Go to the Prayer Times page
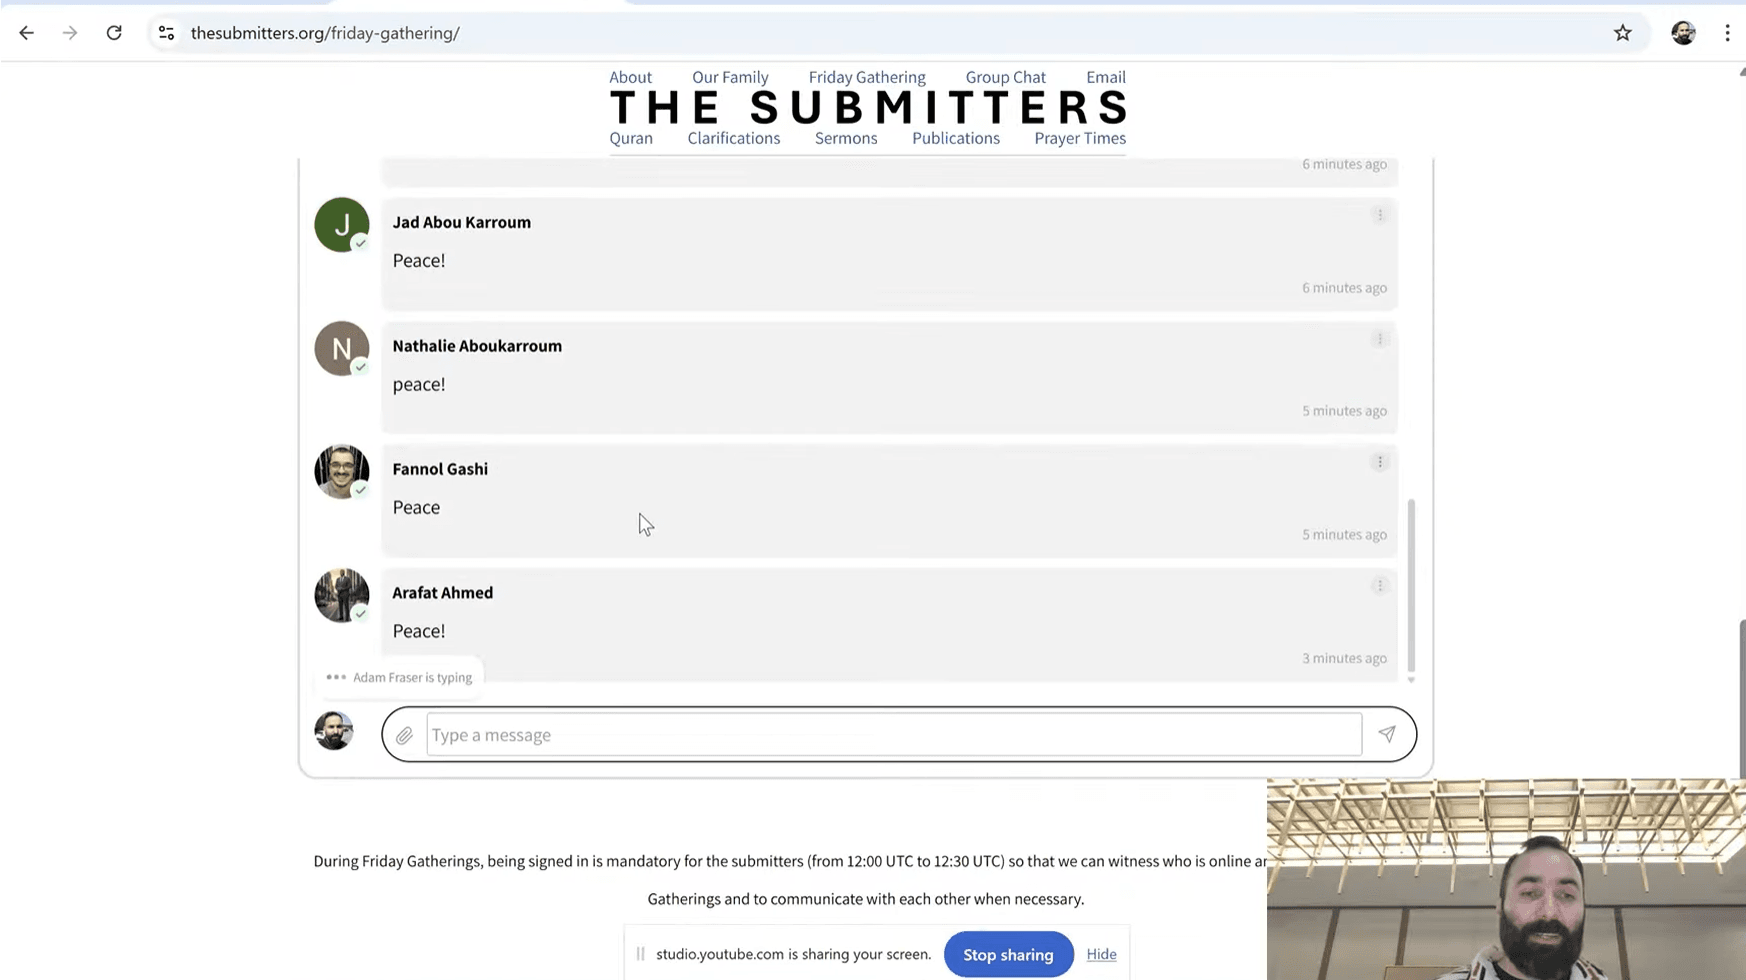 [x=1080, y=138]
